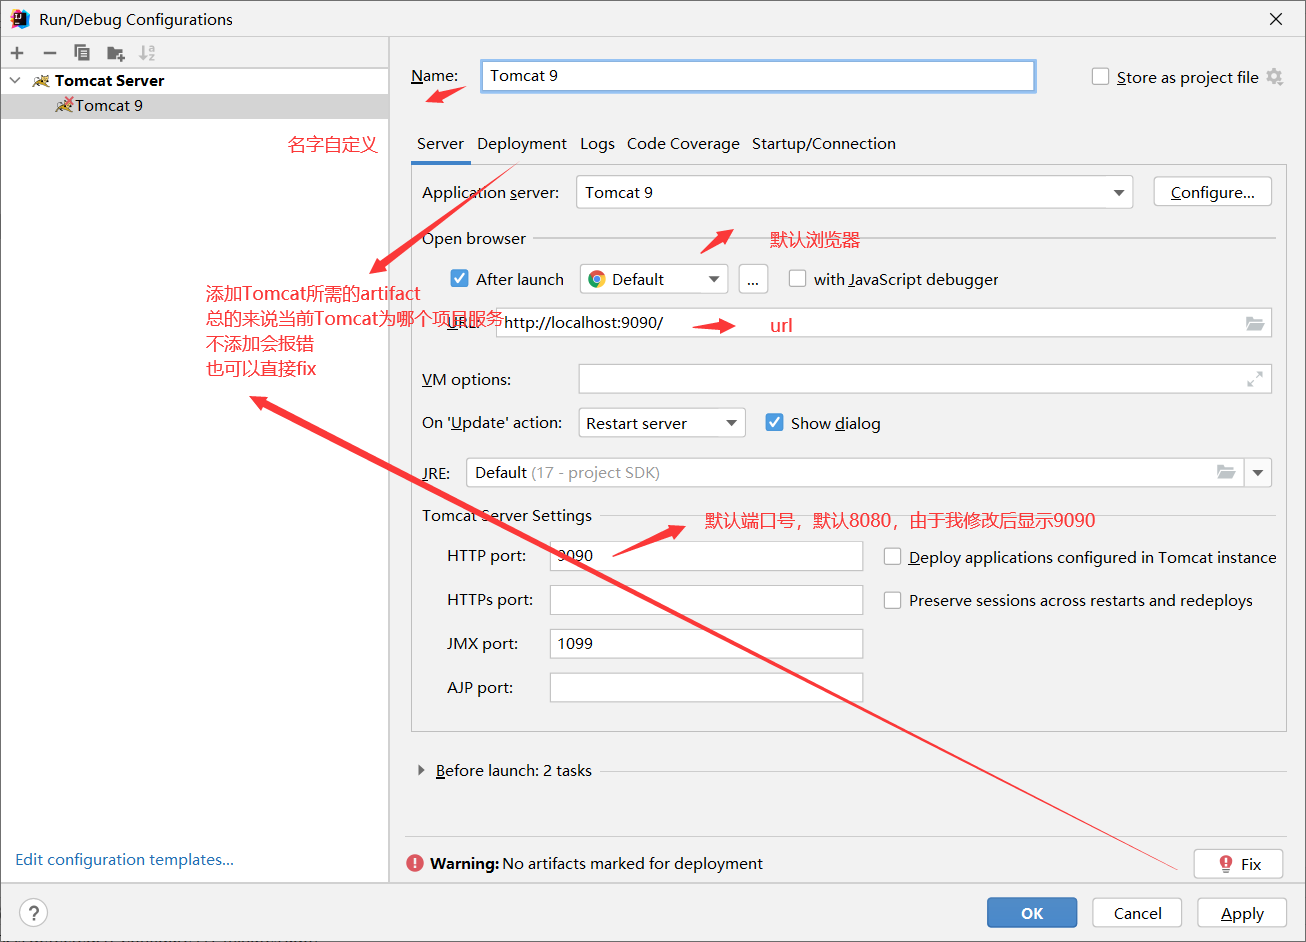Open Edit configuration templates link
This screenshot has height=942, width=1306.
123,859
